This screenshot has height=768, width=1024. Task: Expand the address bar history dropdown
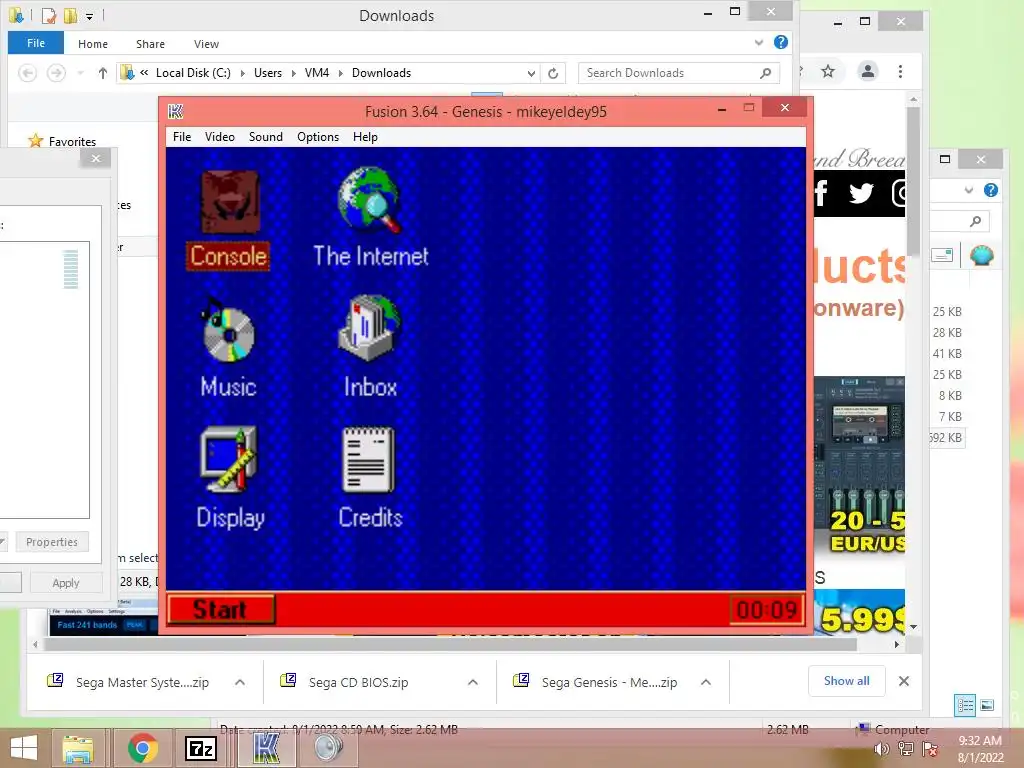531,73
